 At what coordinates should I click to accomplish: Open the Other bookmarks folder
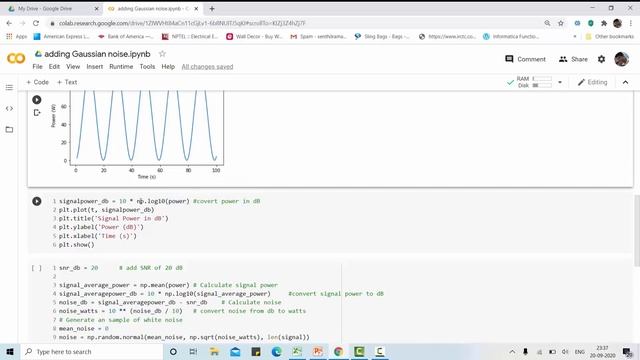tap(610, 36)
